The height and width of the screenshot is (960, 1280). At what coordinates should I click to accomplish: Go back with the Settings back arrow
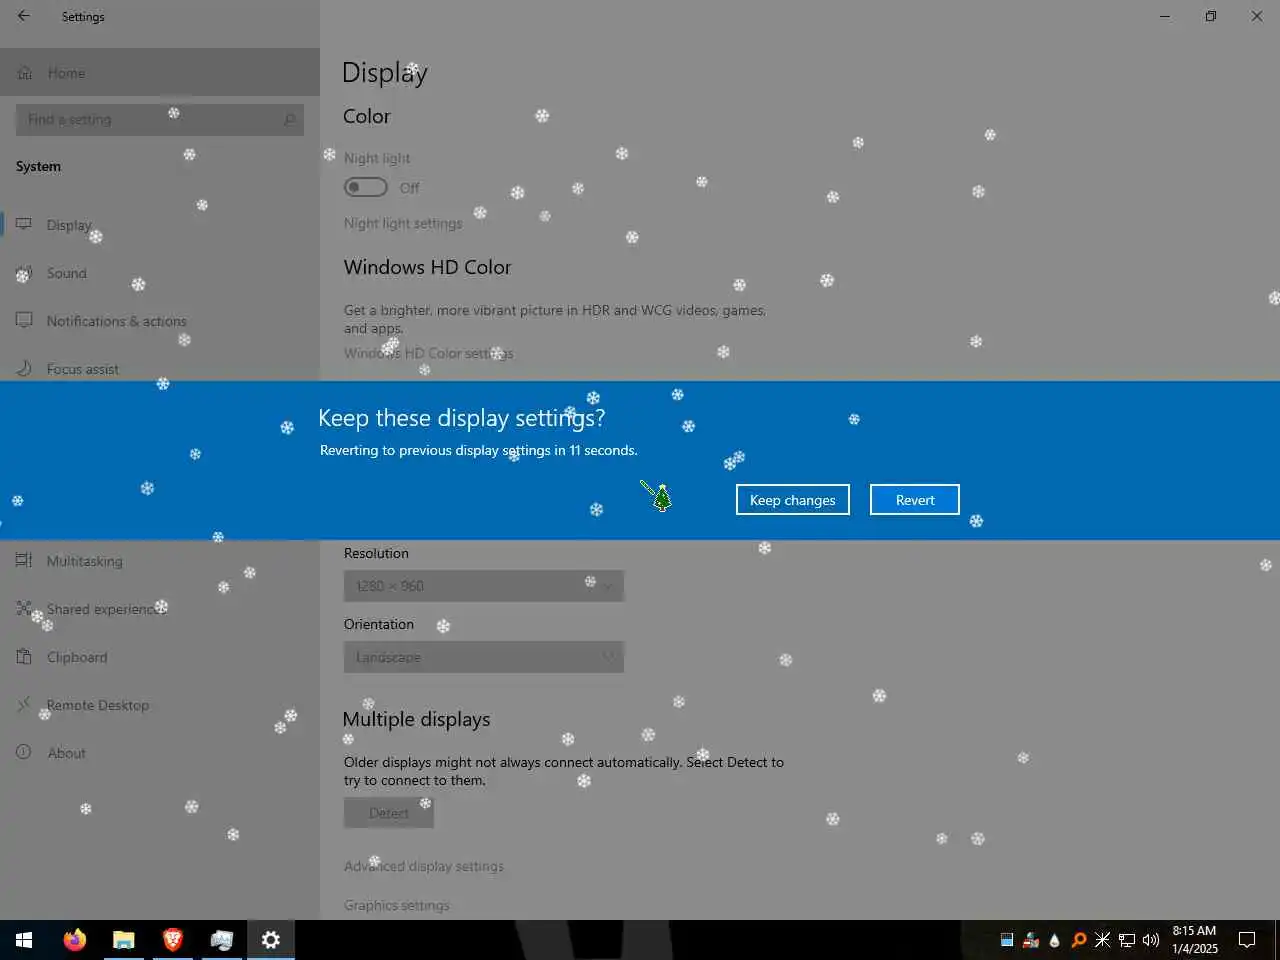24,16
